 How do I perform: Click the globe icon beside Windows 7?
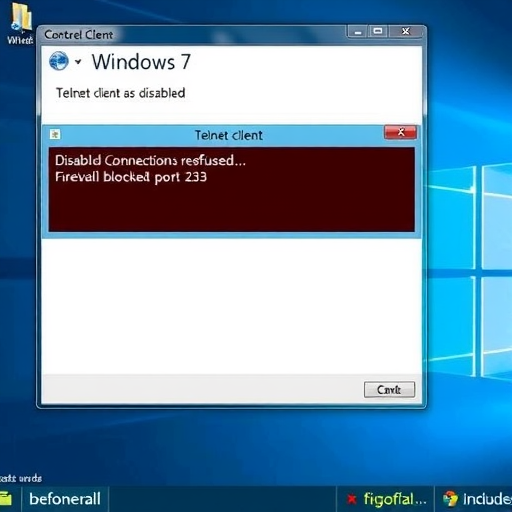(x=59, y=61)
